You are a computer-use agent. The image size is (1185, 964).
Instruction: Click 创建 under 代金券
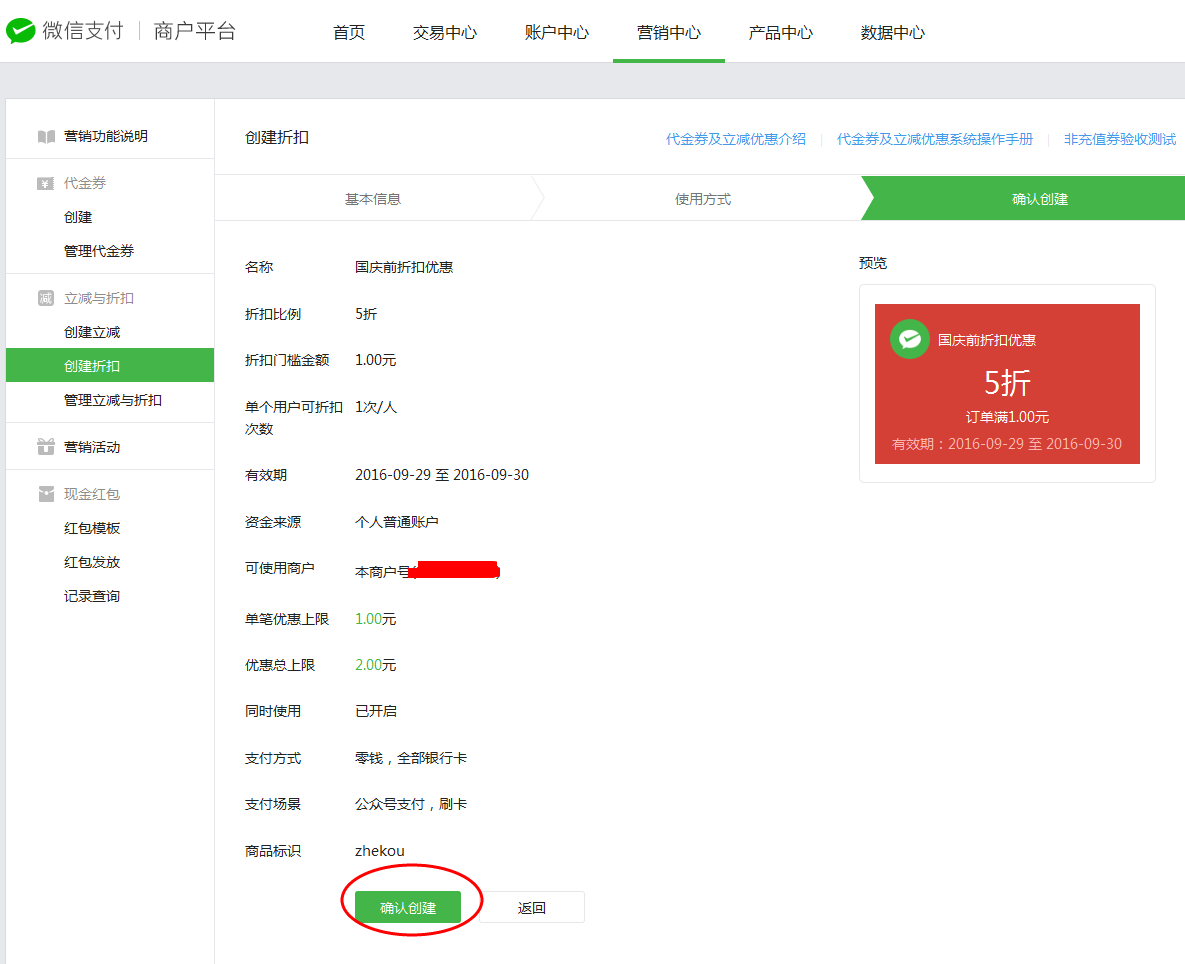(78, 218)
